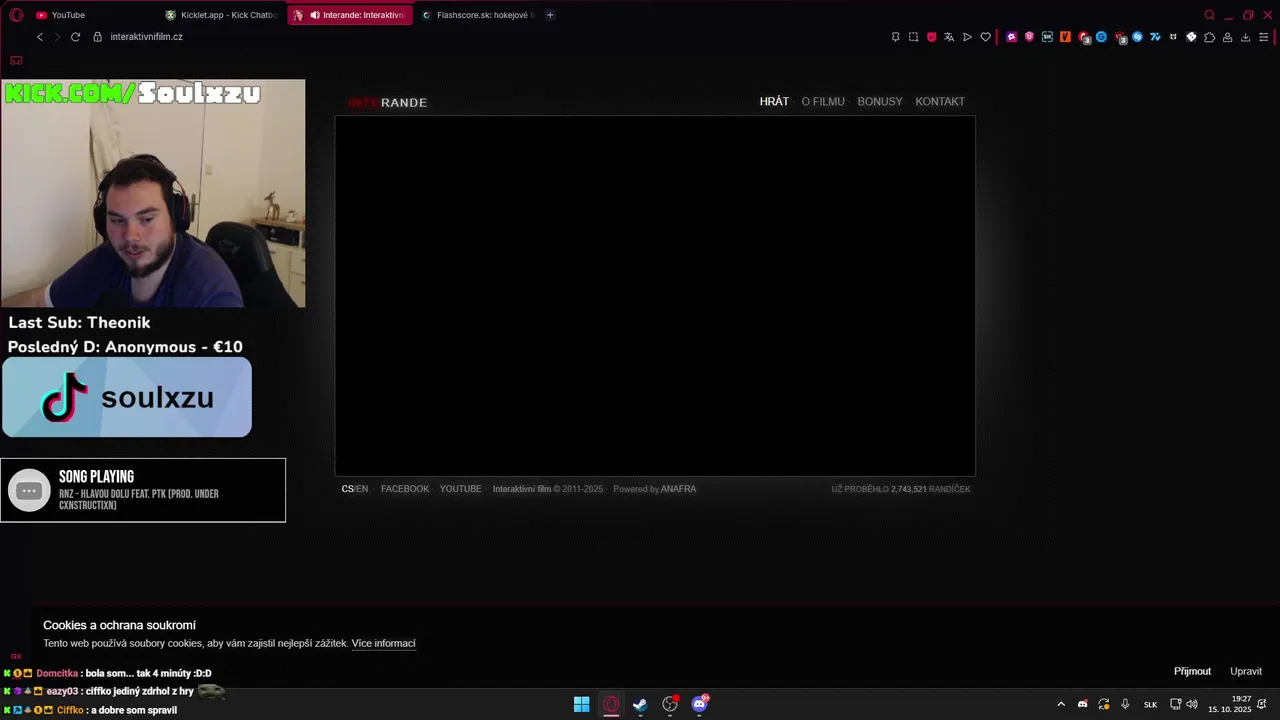
Task: Open a new browser tab
Action: click(x=550, y=15)
